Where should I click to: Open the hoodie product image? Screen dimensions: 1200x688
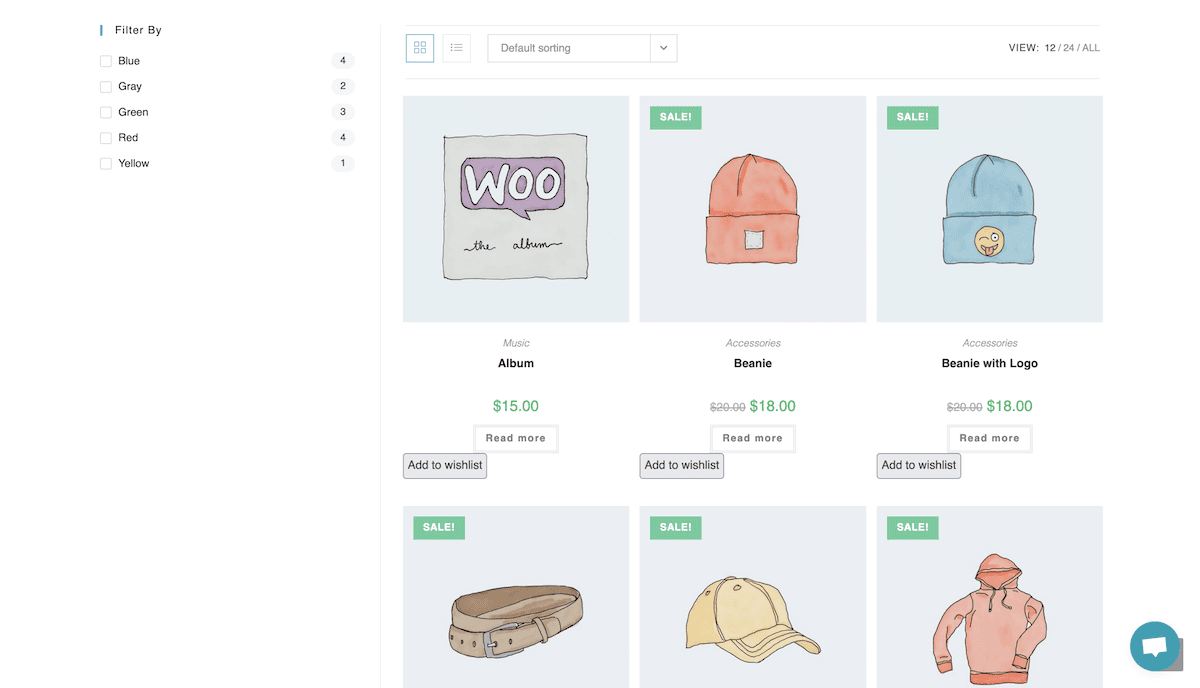[x=990, y=597]
